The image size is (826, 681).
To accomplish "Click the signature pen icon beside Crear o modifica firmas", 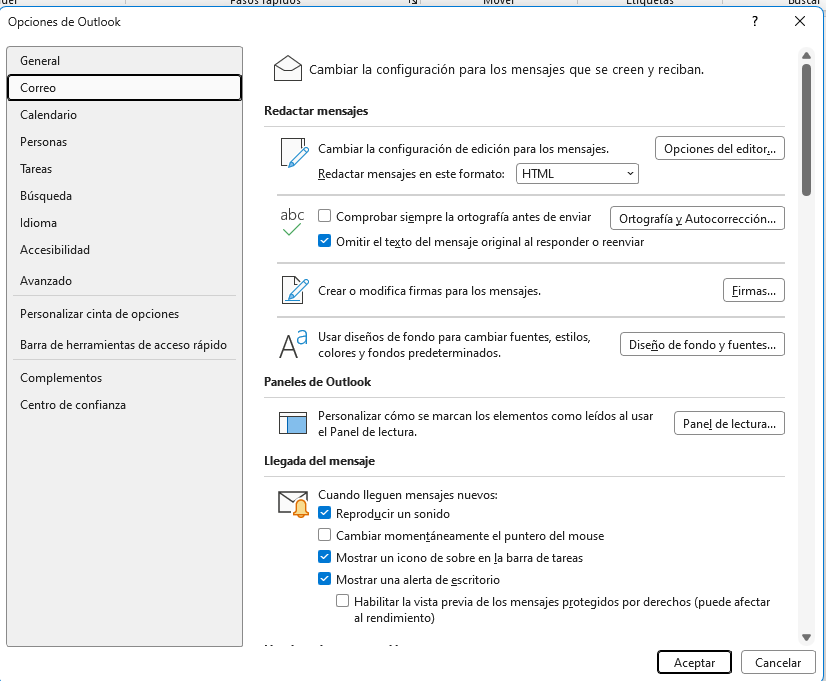I will (295, 290).
